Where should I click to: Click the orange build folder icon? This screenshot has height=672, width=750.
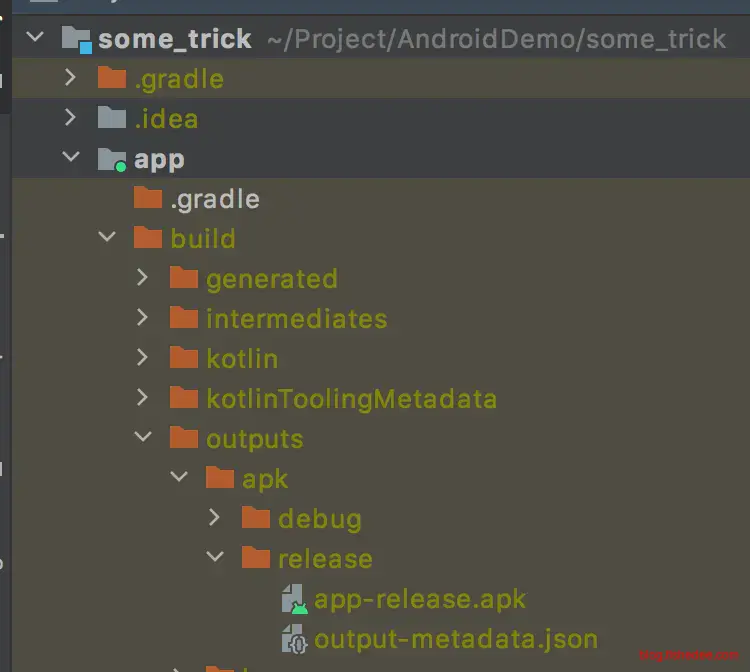click(x=148, y=239)
